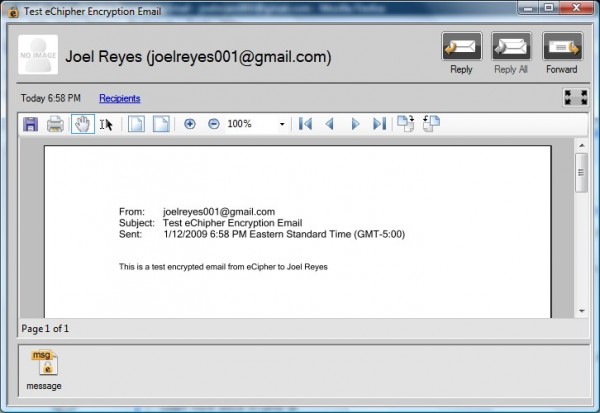The width and height of the screenshot is (600, 413).
Task: Zoom out with the minus icon
Action: click(x=214, y=124)
